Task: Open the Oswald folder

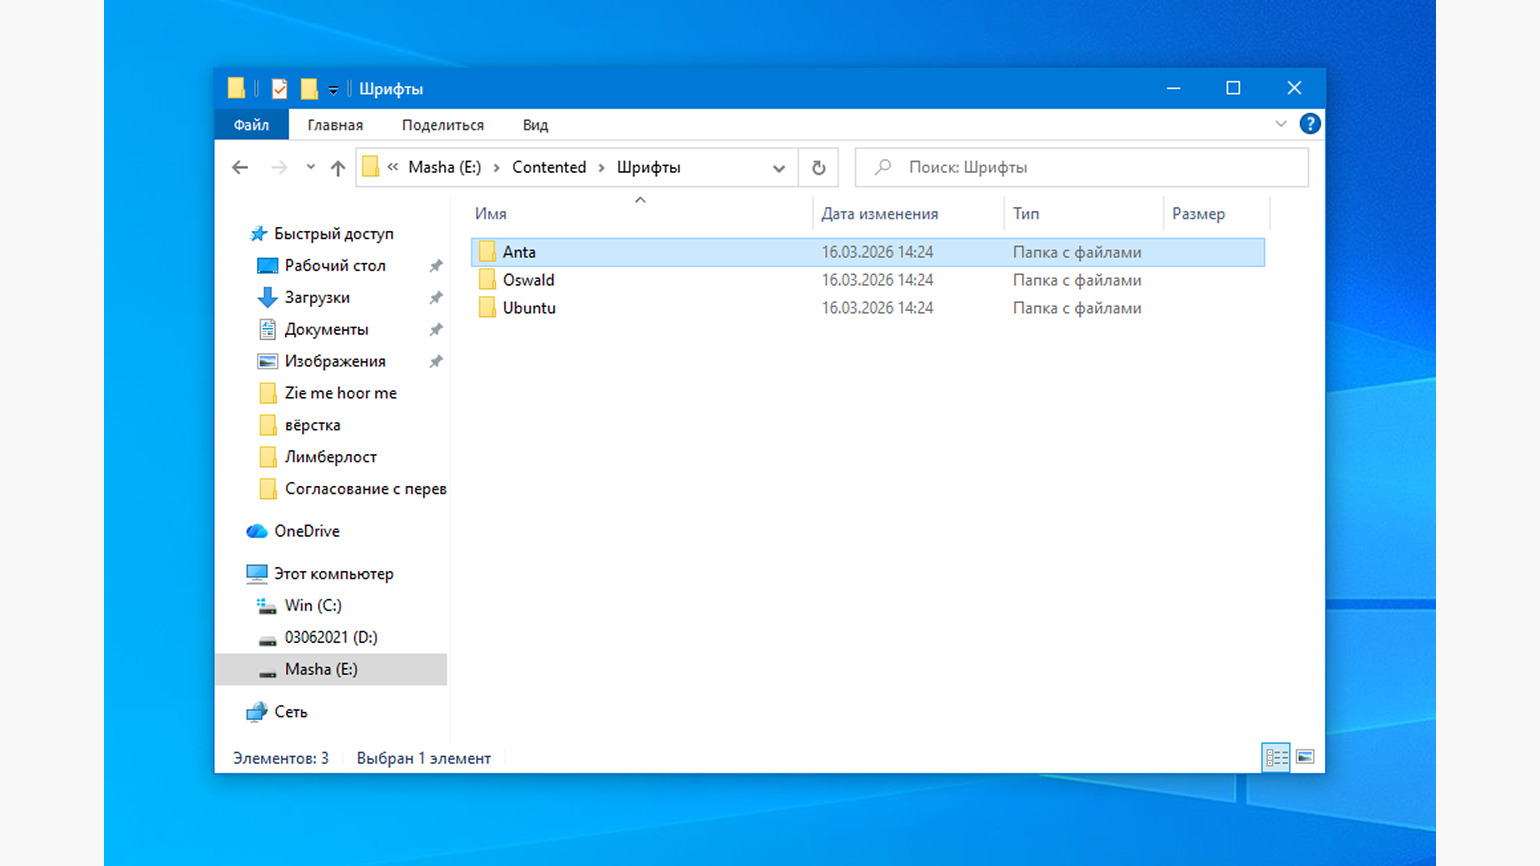Action: coord(529,280)
